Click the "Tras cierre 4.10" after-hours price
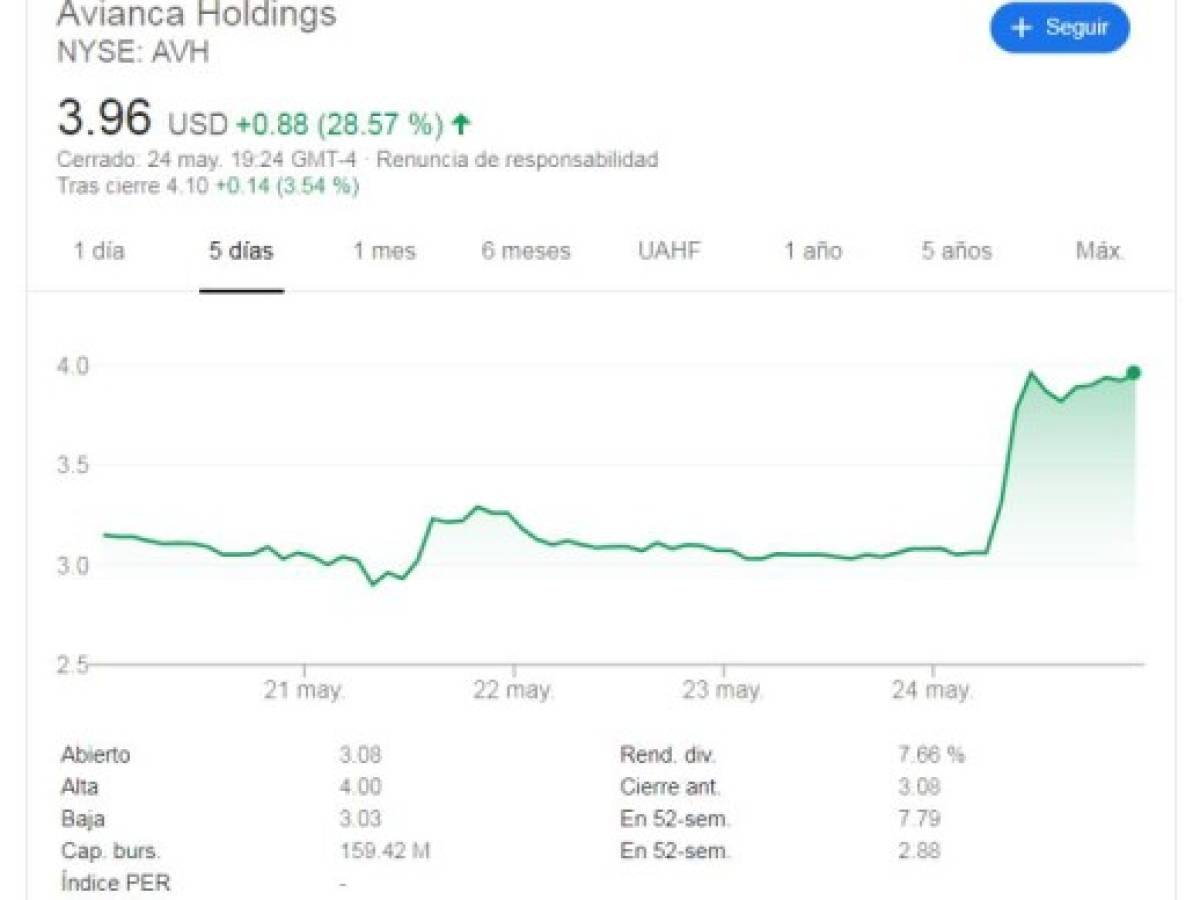 [x=132, y=185]
